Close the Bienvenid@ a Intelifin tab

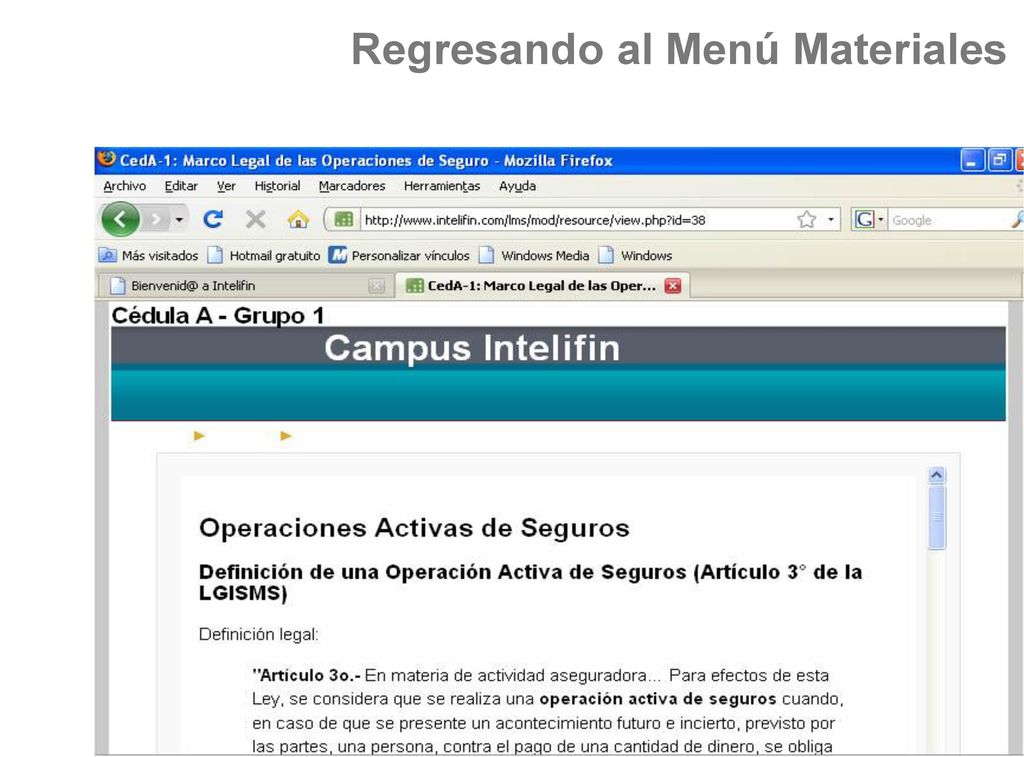tap(376, 285)
